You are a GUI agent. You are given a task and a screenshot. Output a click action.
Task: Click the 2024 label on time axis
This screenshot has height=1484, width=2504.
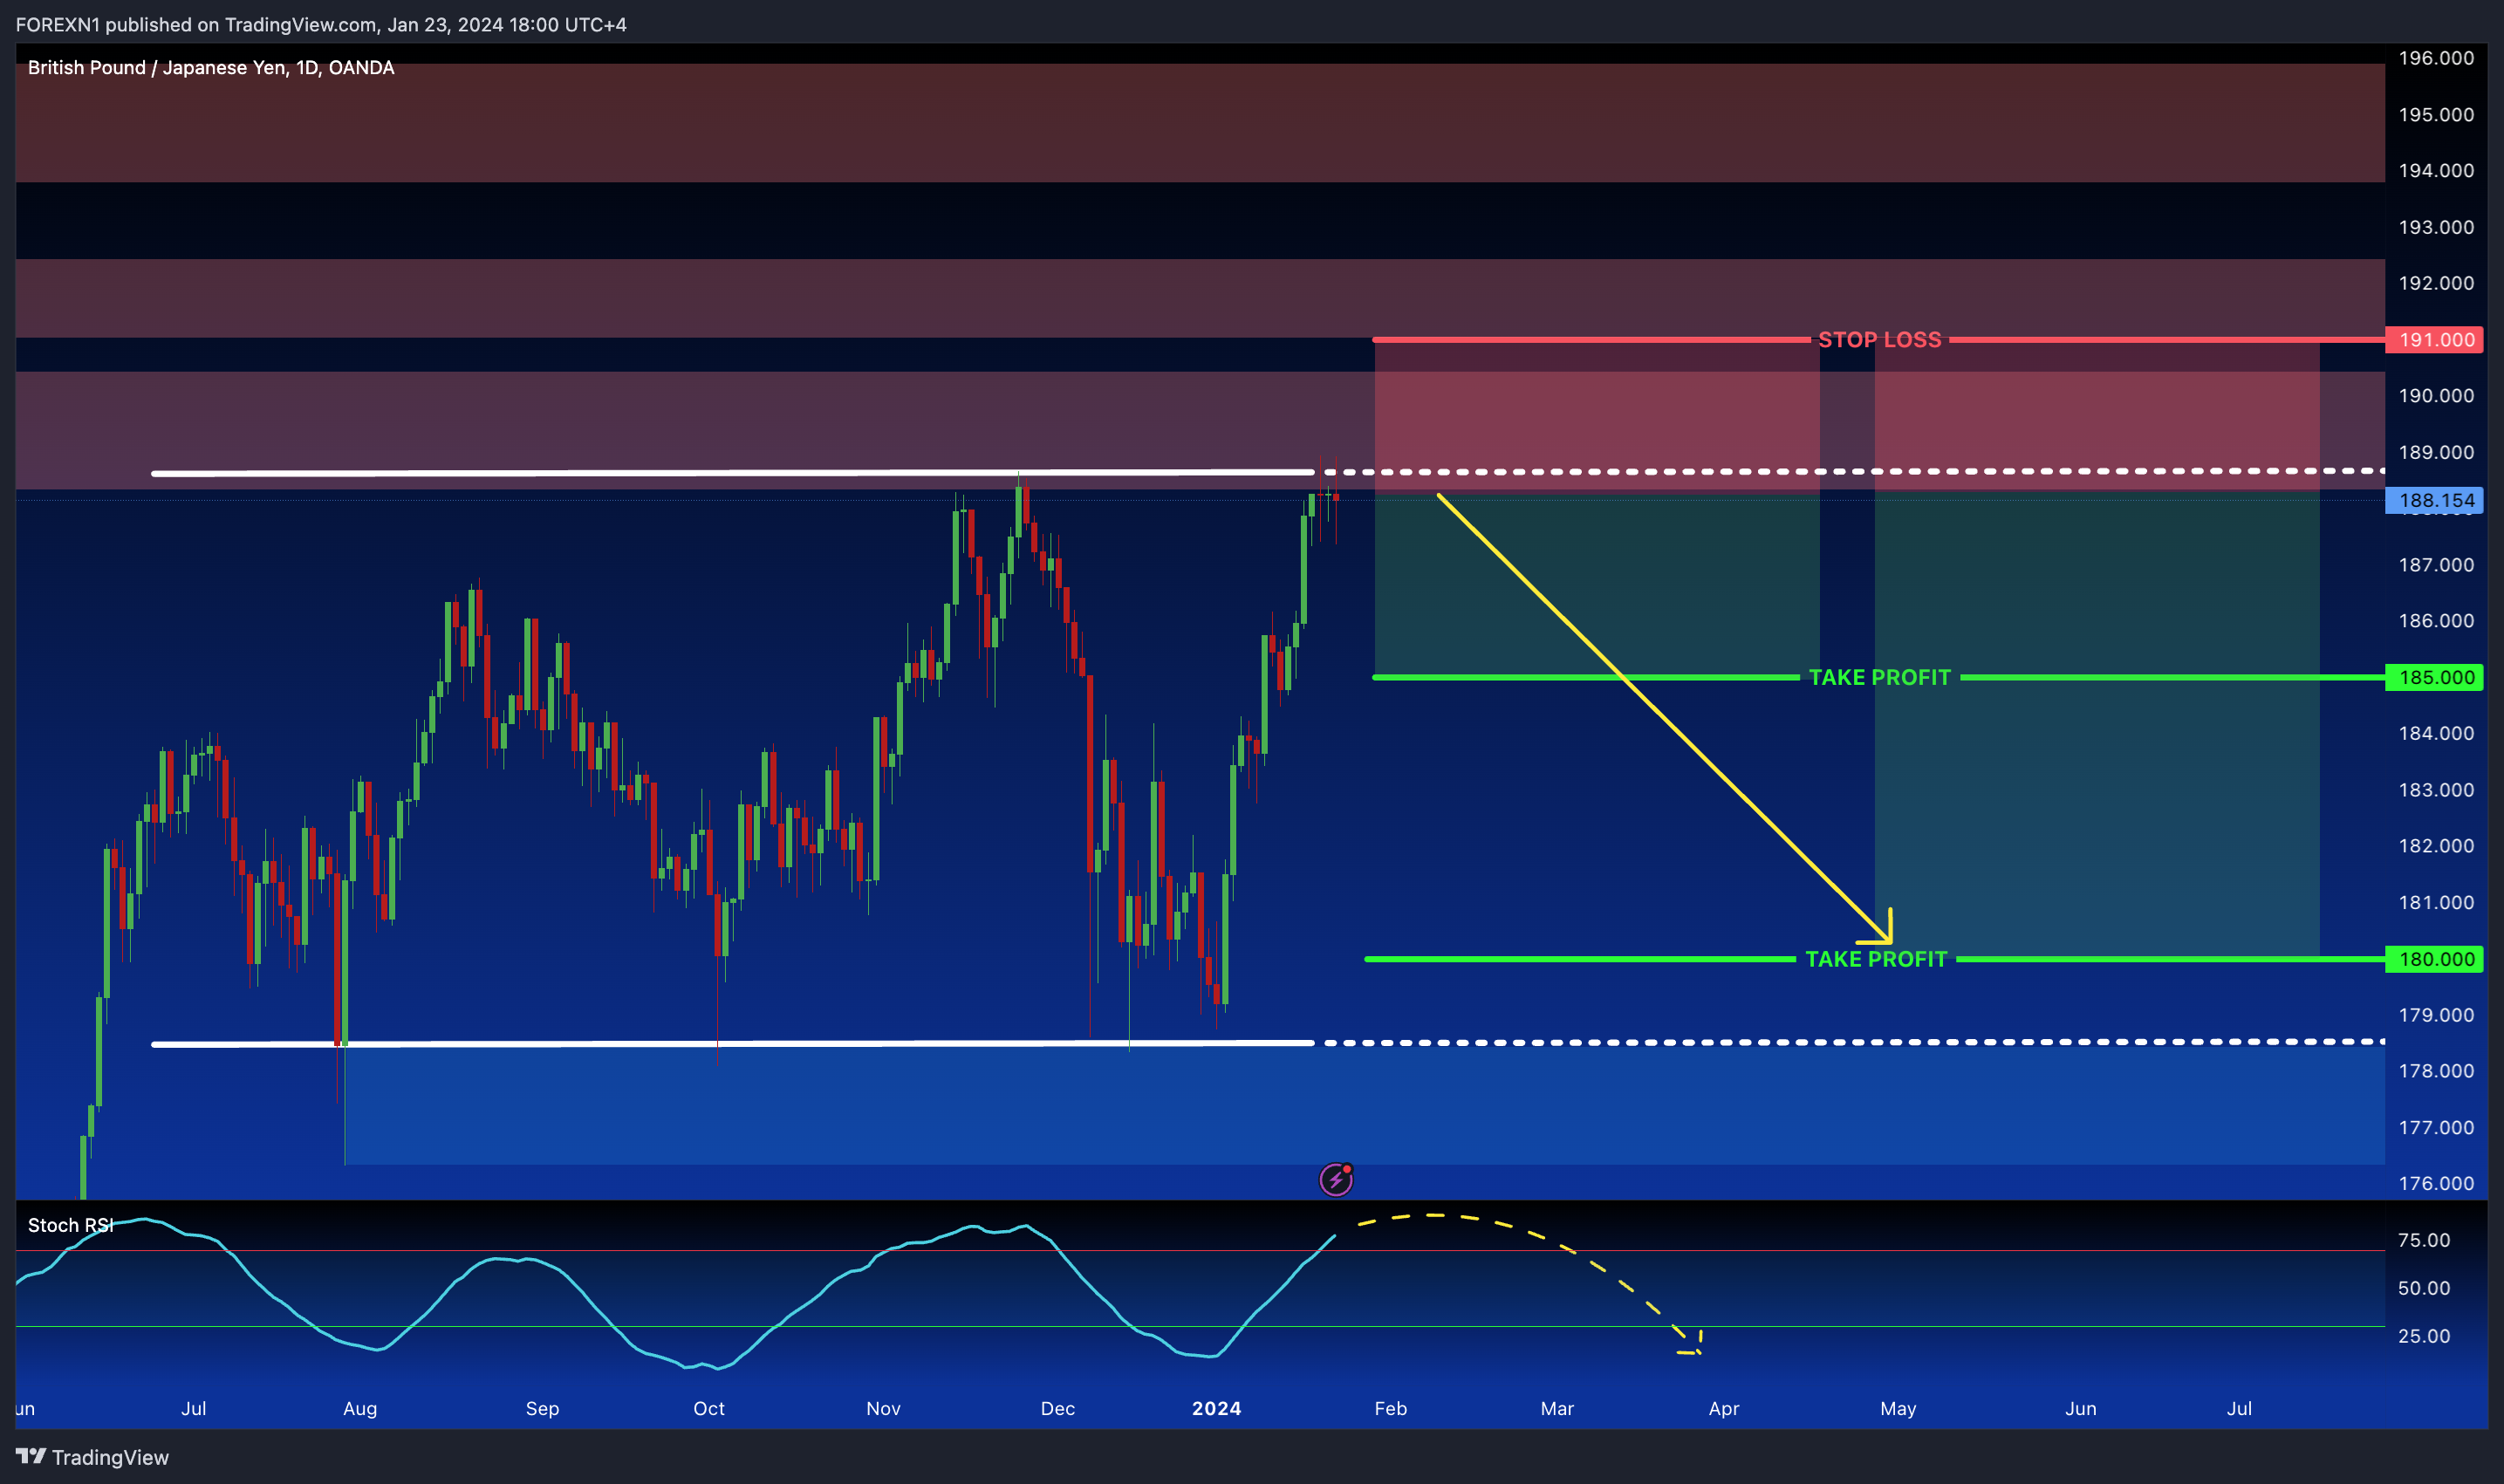(x=1216, y=1408)
